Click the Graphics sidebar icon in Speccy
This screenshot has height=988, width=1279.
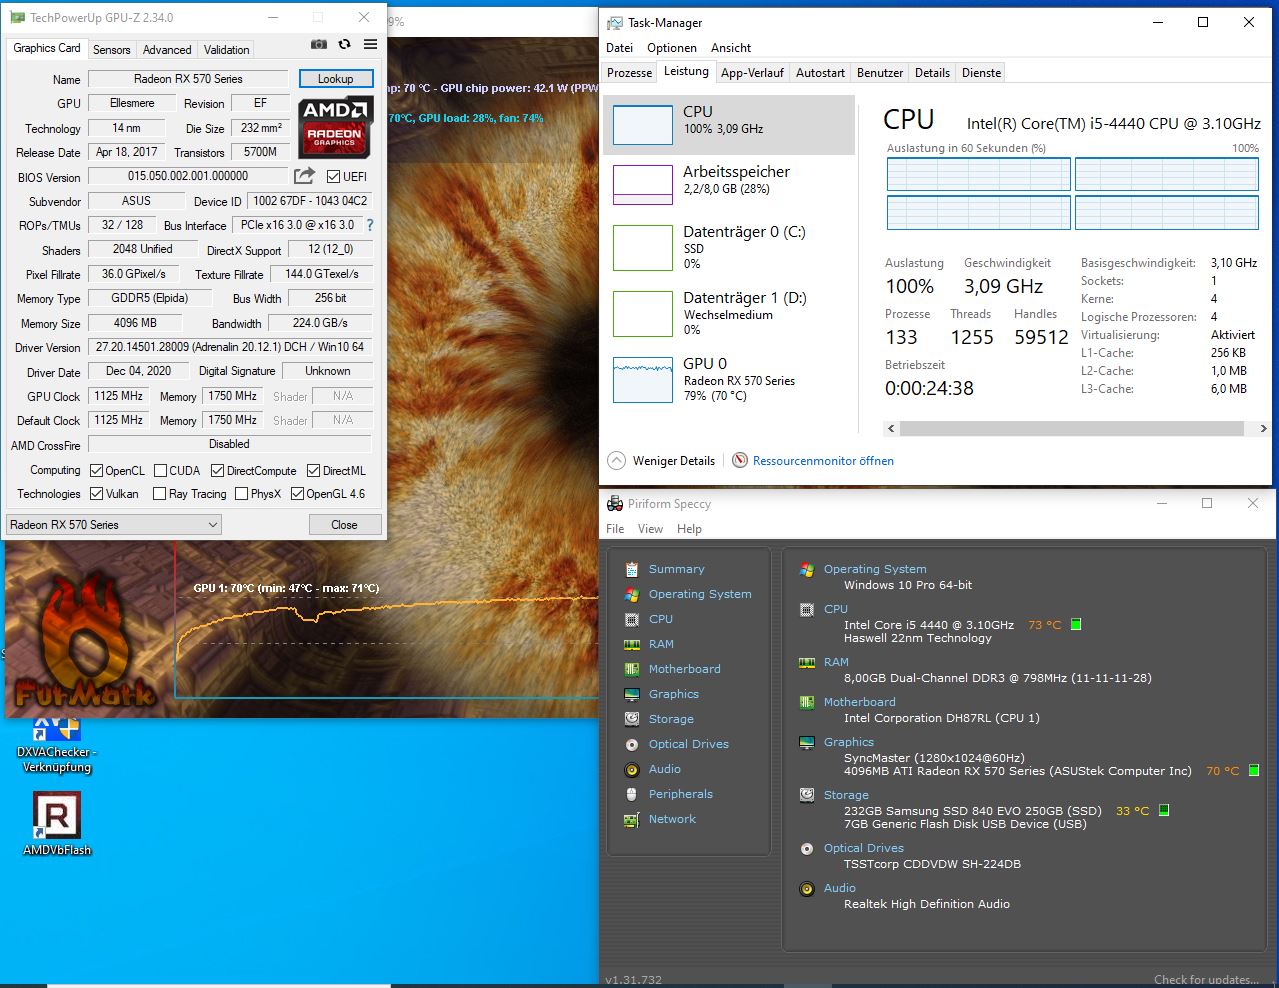tap(632, 694)
